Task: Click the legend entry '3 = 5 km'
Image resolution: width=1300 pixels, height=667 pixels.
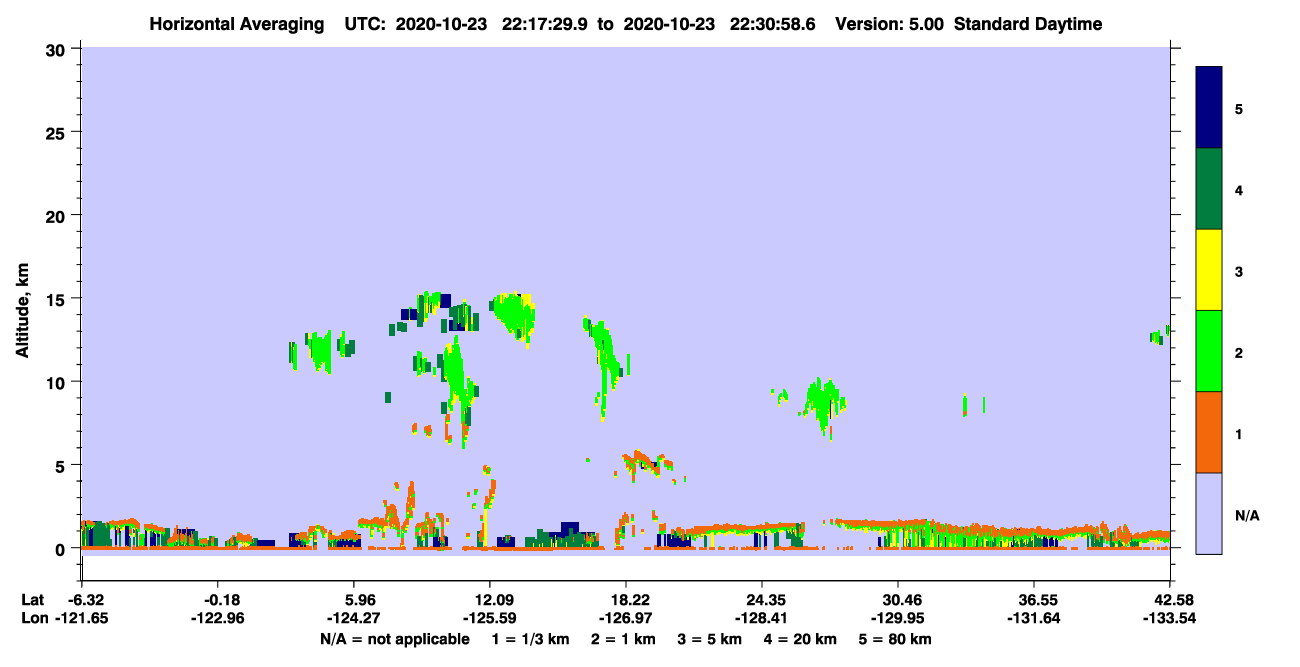Action: (711, 639)
